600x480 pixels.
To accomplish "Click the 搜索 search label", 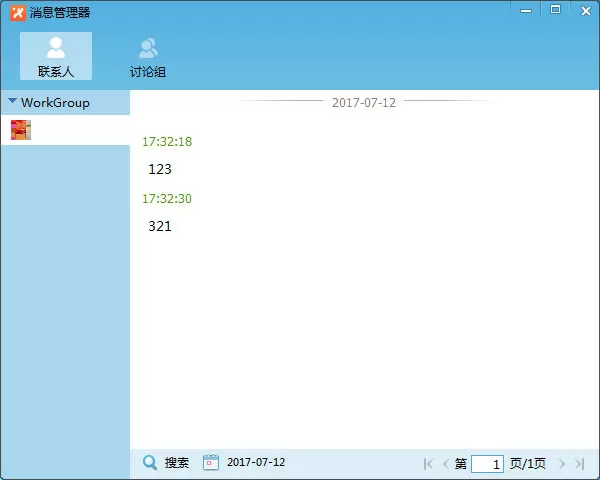I will (x=177, y=463).
